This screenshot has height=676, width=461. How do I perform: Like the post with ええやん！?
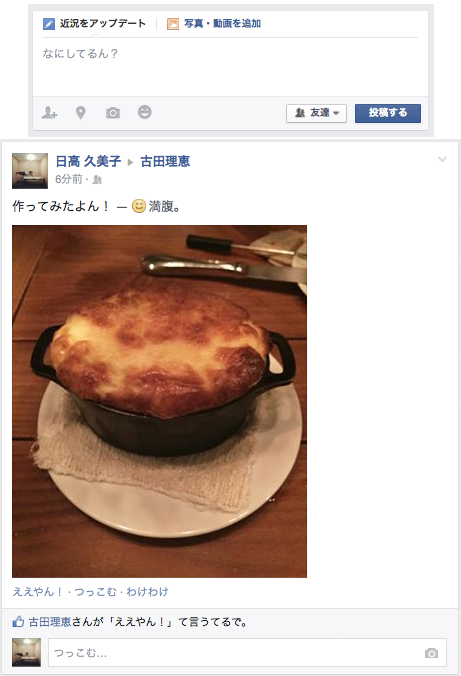click(38, 592)
